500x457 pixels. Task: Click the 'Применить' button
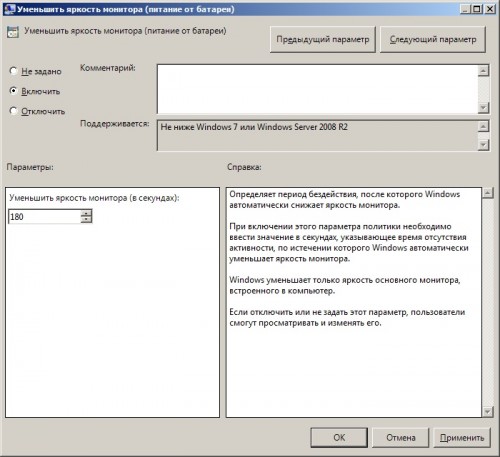tap(462, 437)
